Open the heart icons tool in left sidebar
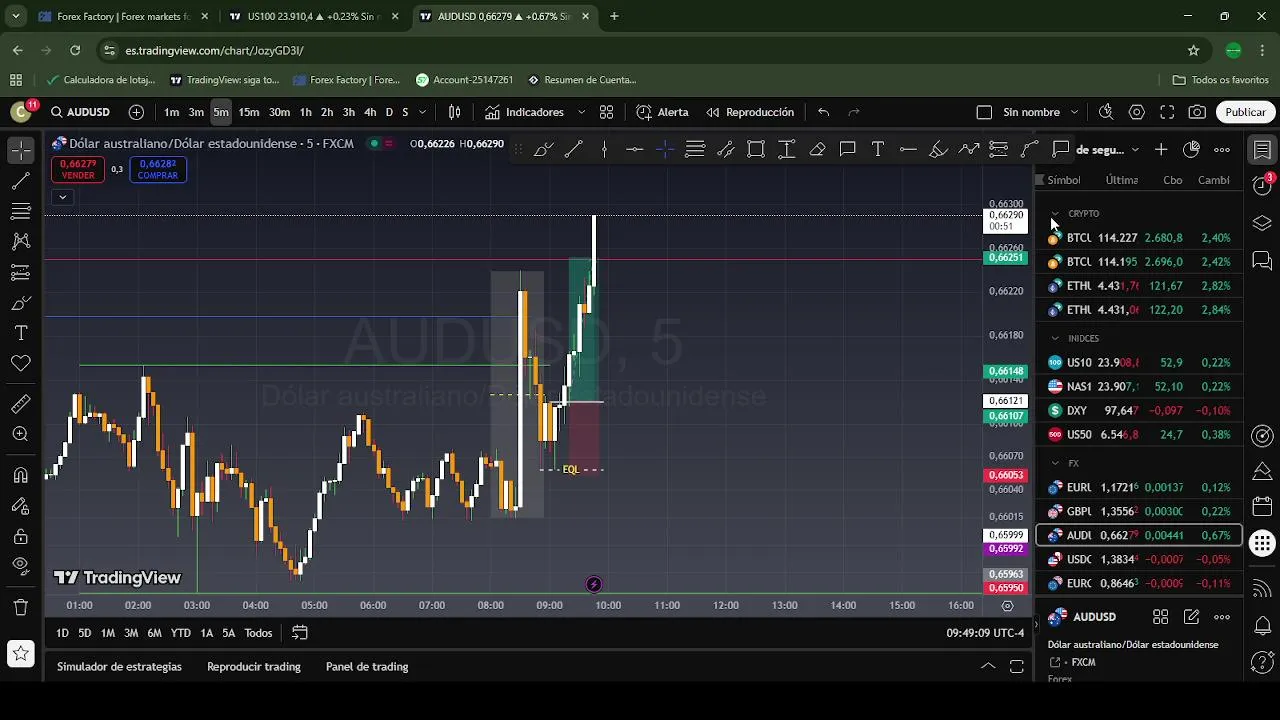The image size is (1280, 720). pyautogui.click(x=20, y=363)
